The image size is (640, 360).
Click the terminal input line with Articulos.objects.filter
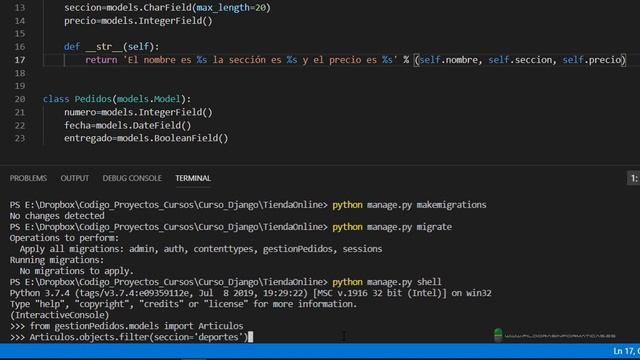(x=129, y=337)
